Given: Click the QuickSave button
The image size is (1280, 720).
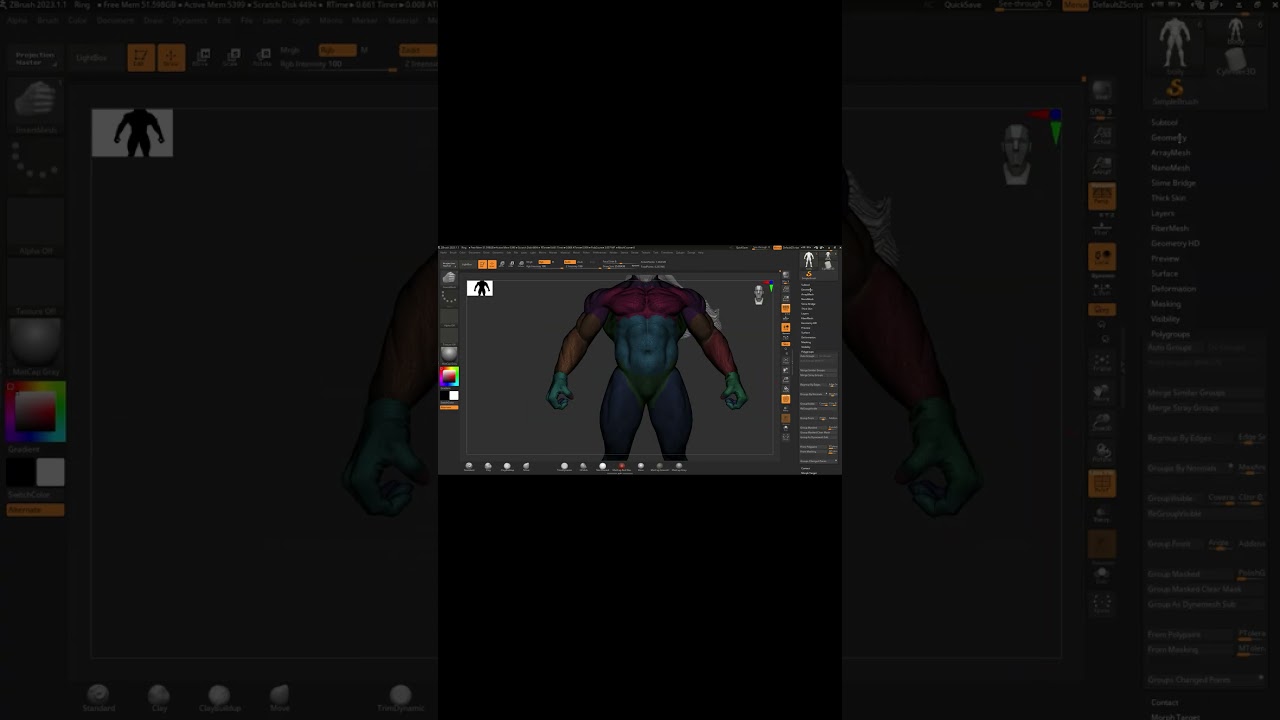Looking at the screenshot, I should click(x=962, y=5).
